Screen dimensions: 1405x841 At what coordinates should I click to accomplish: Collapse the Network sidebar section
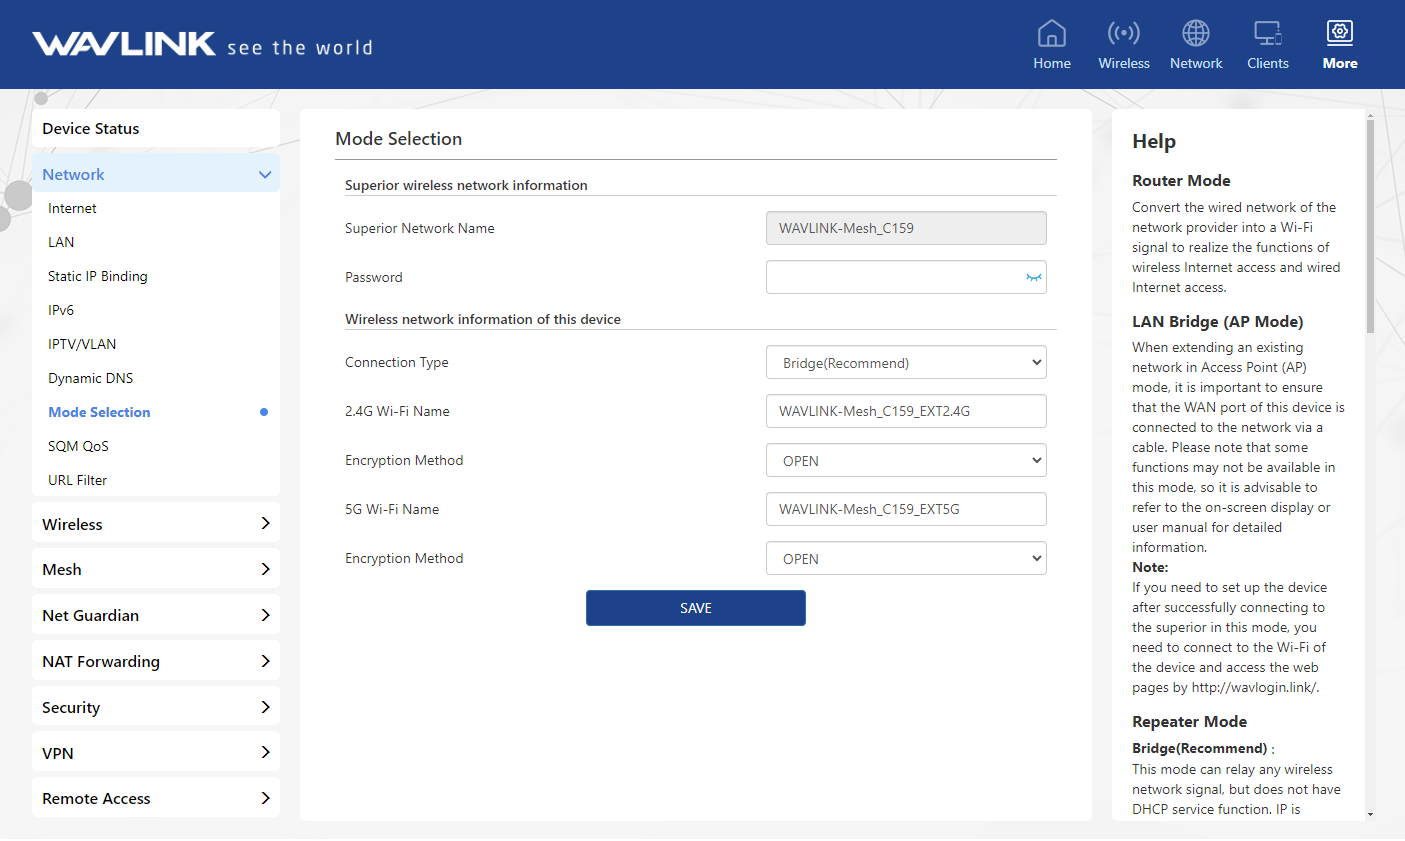click(x=264, y=175)
